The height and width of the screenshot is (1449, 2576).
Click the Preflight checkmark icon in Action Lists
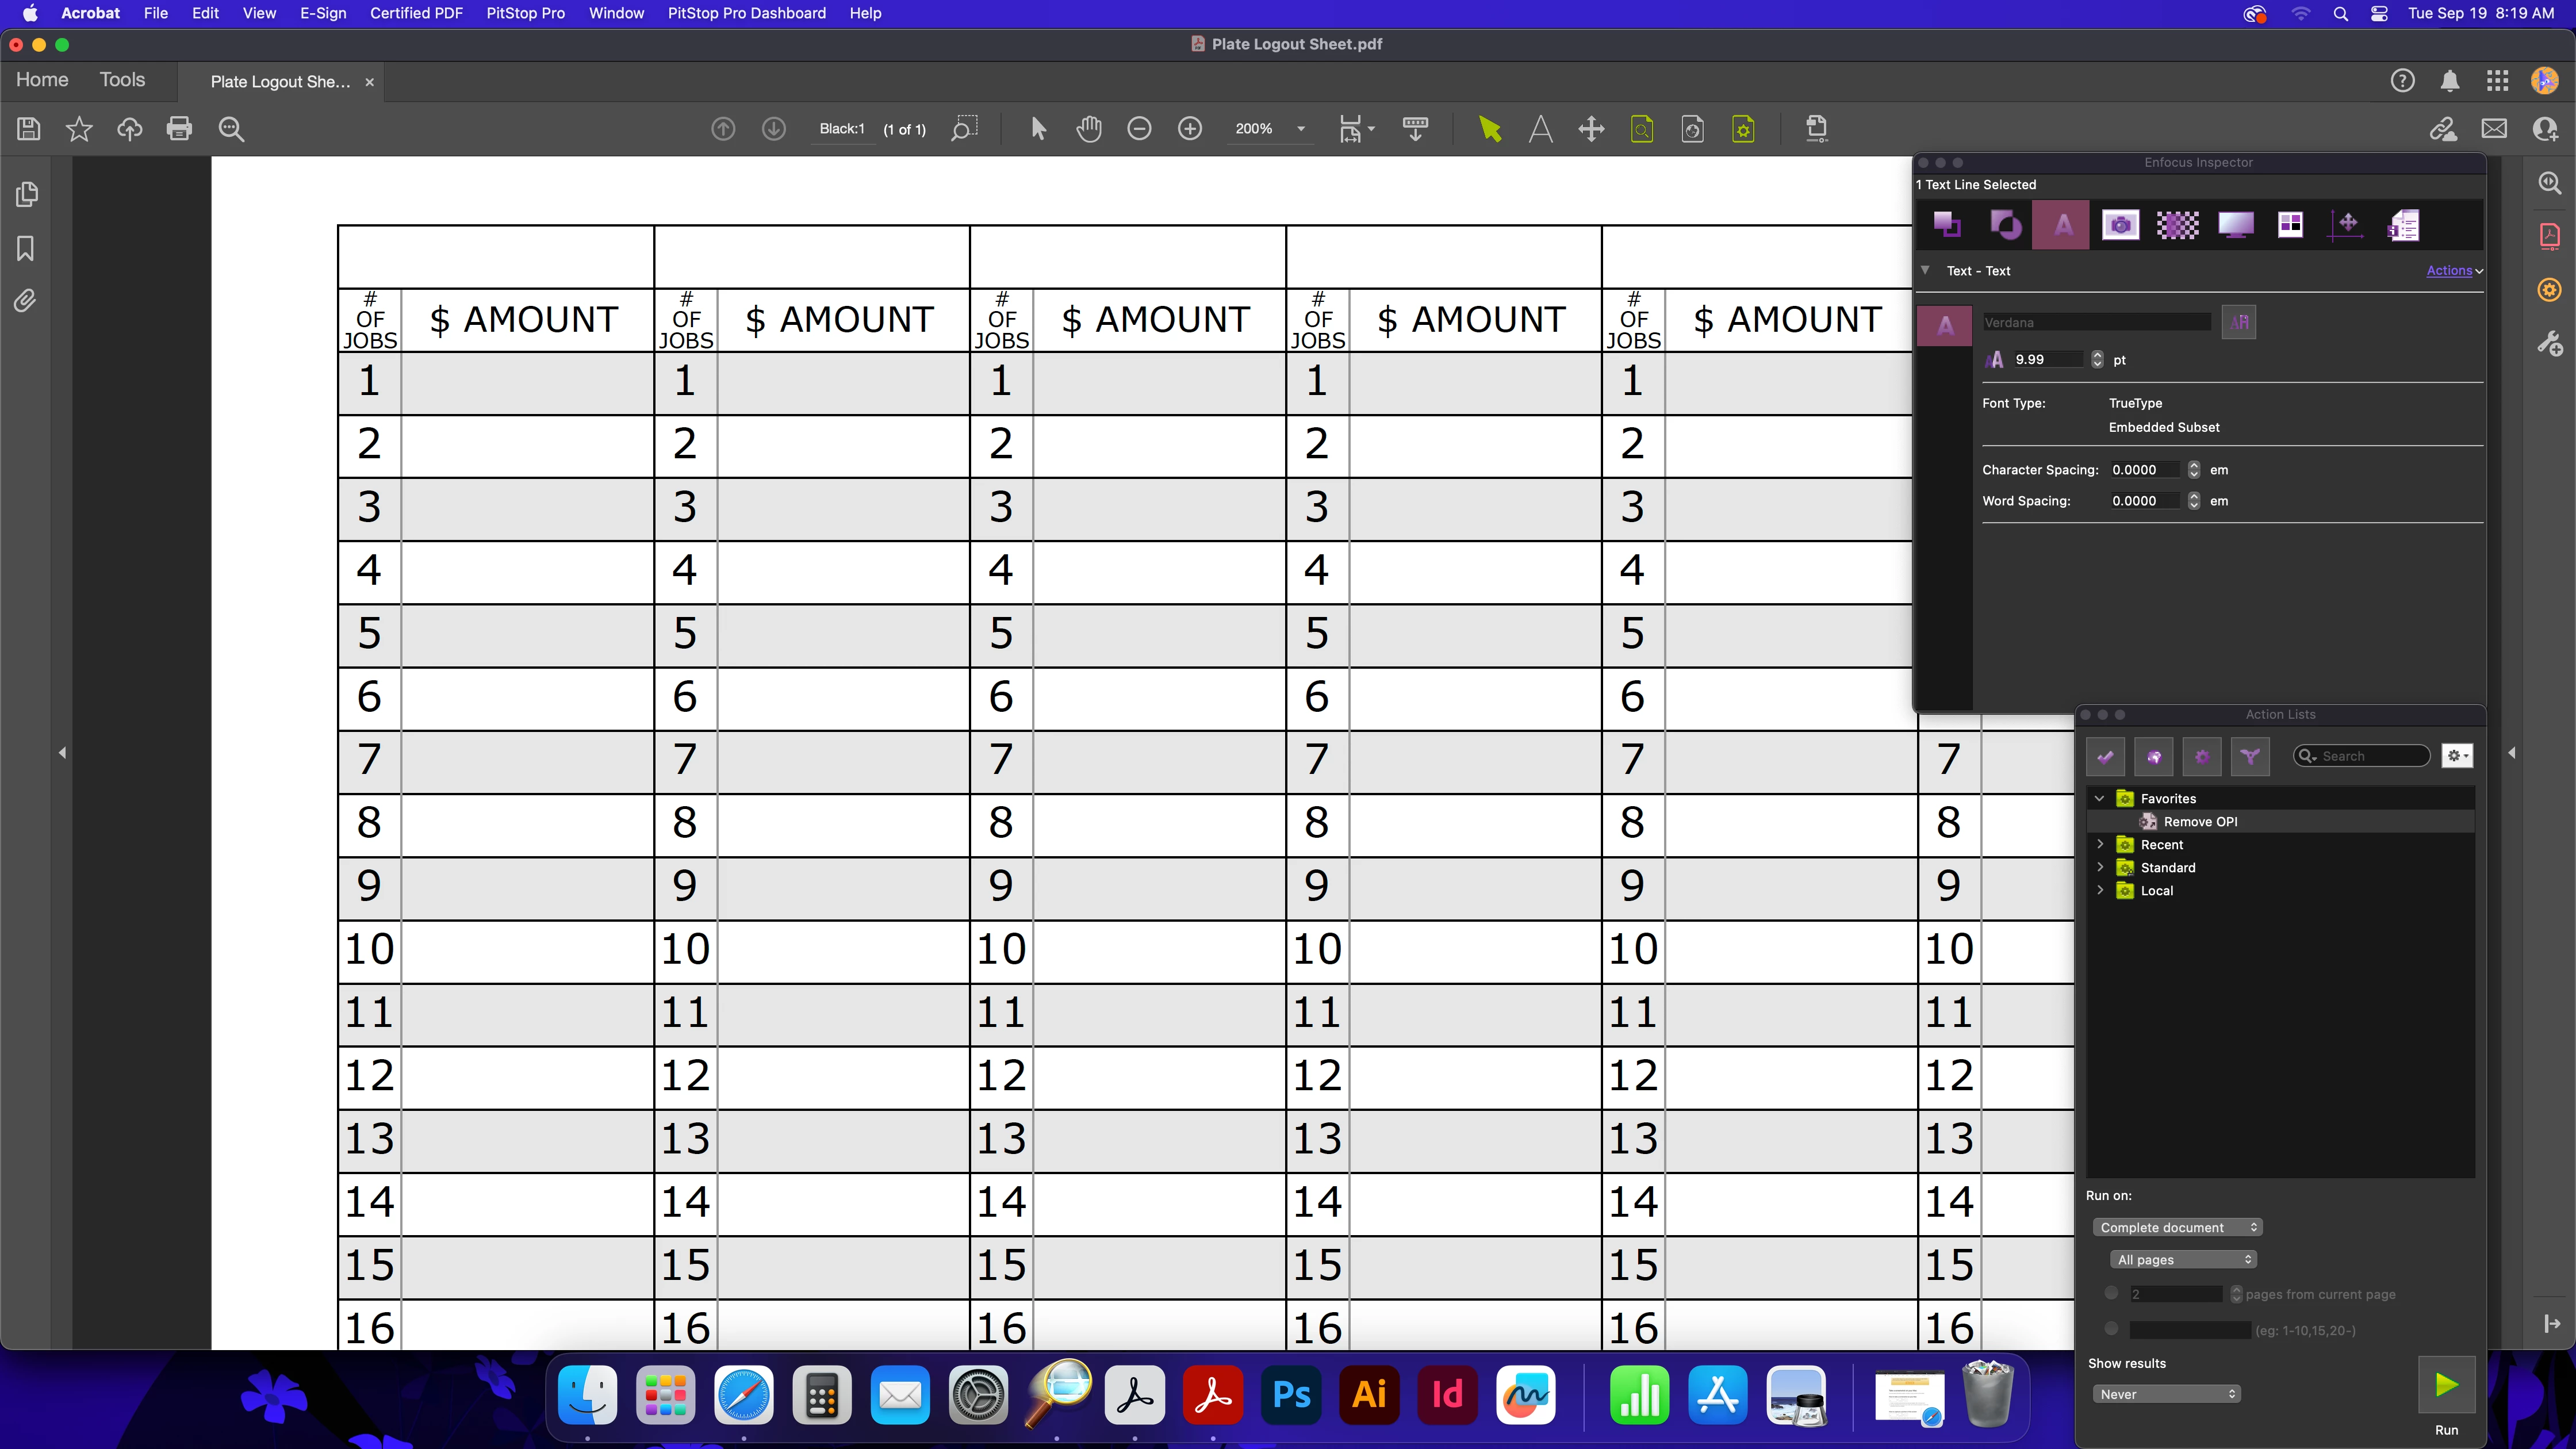2105,757
